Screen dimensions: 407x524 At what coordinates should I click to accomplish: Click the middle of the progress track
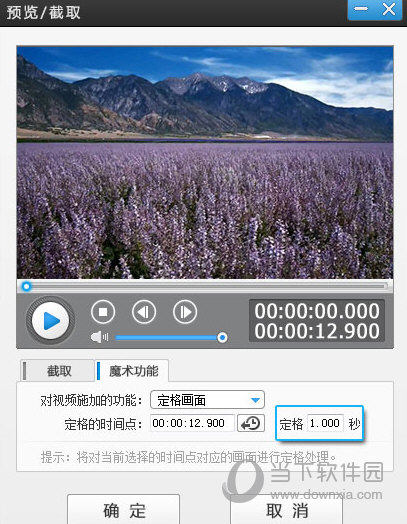coord(205,286)
